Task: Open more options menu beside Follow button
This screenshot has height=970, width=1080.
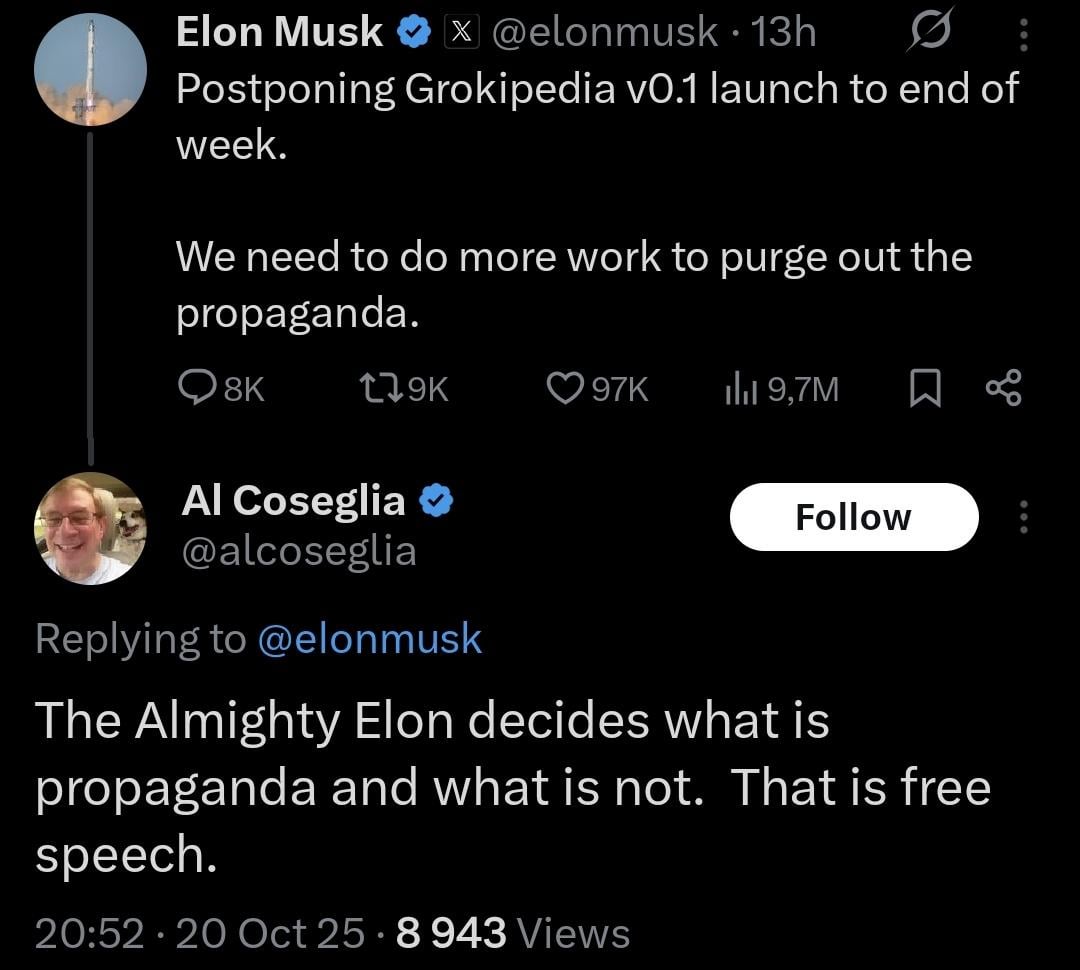Action: (x=1022, y=517)
